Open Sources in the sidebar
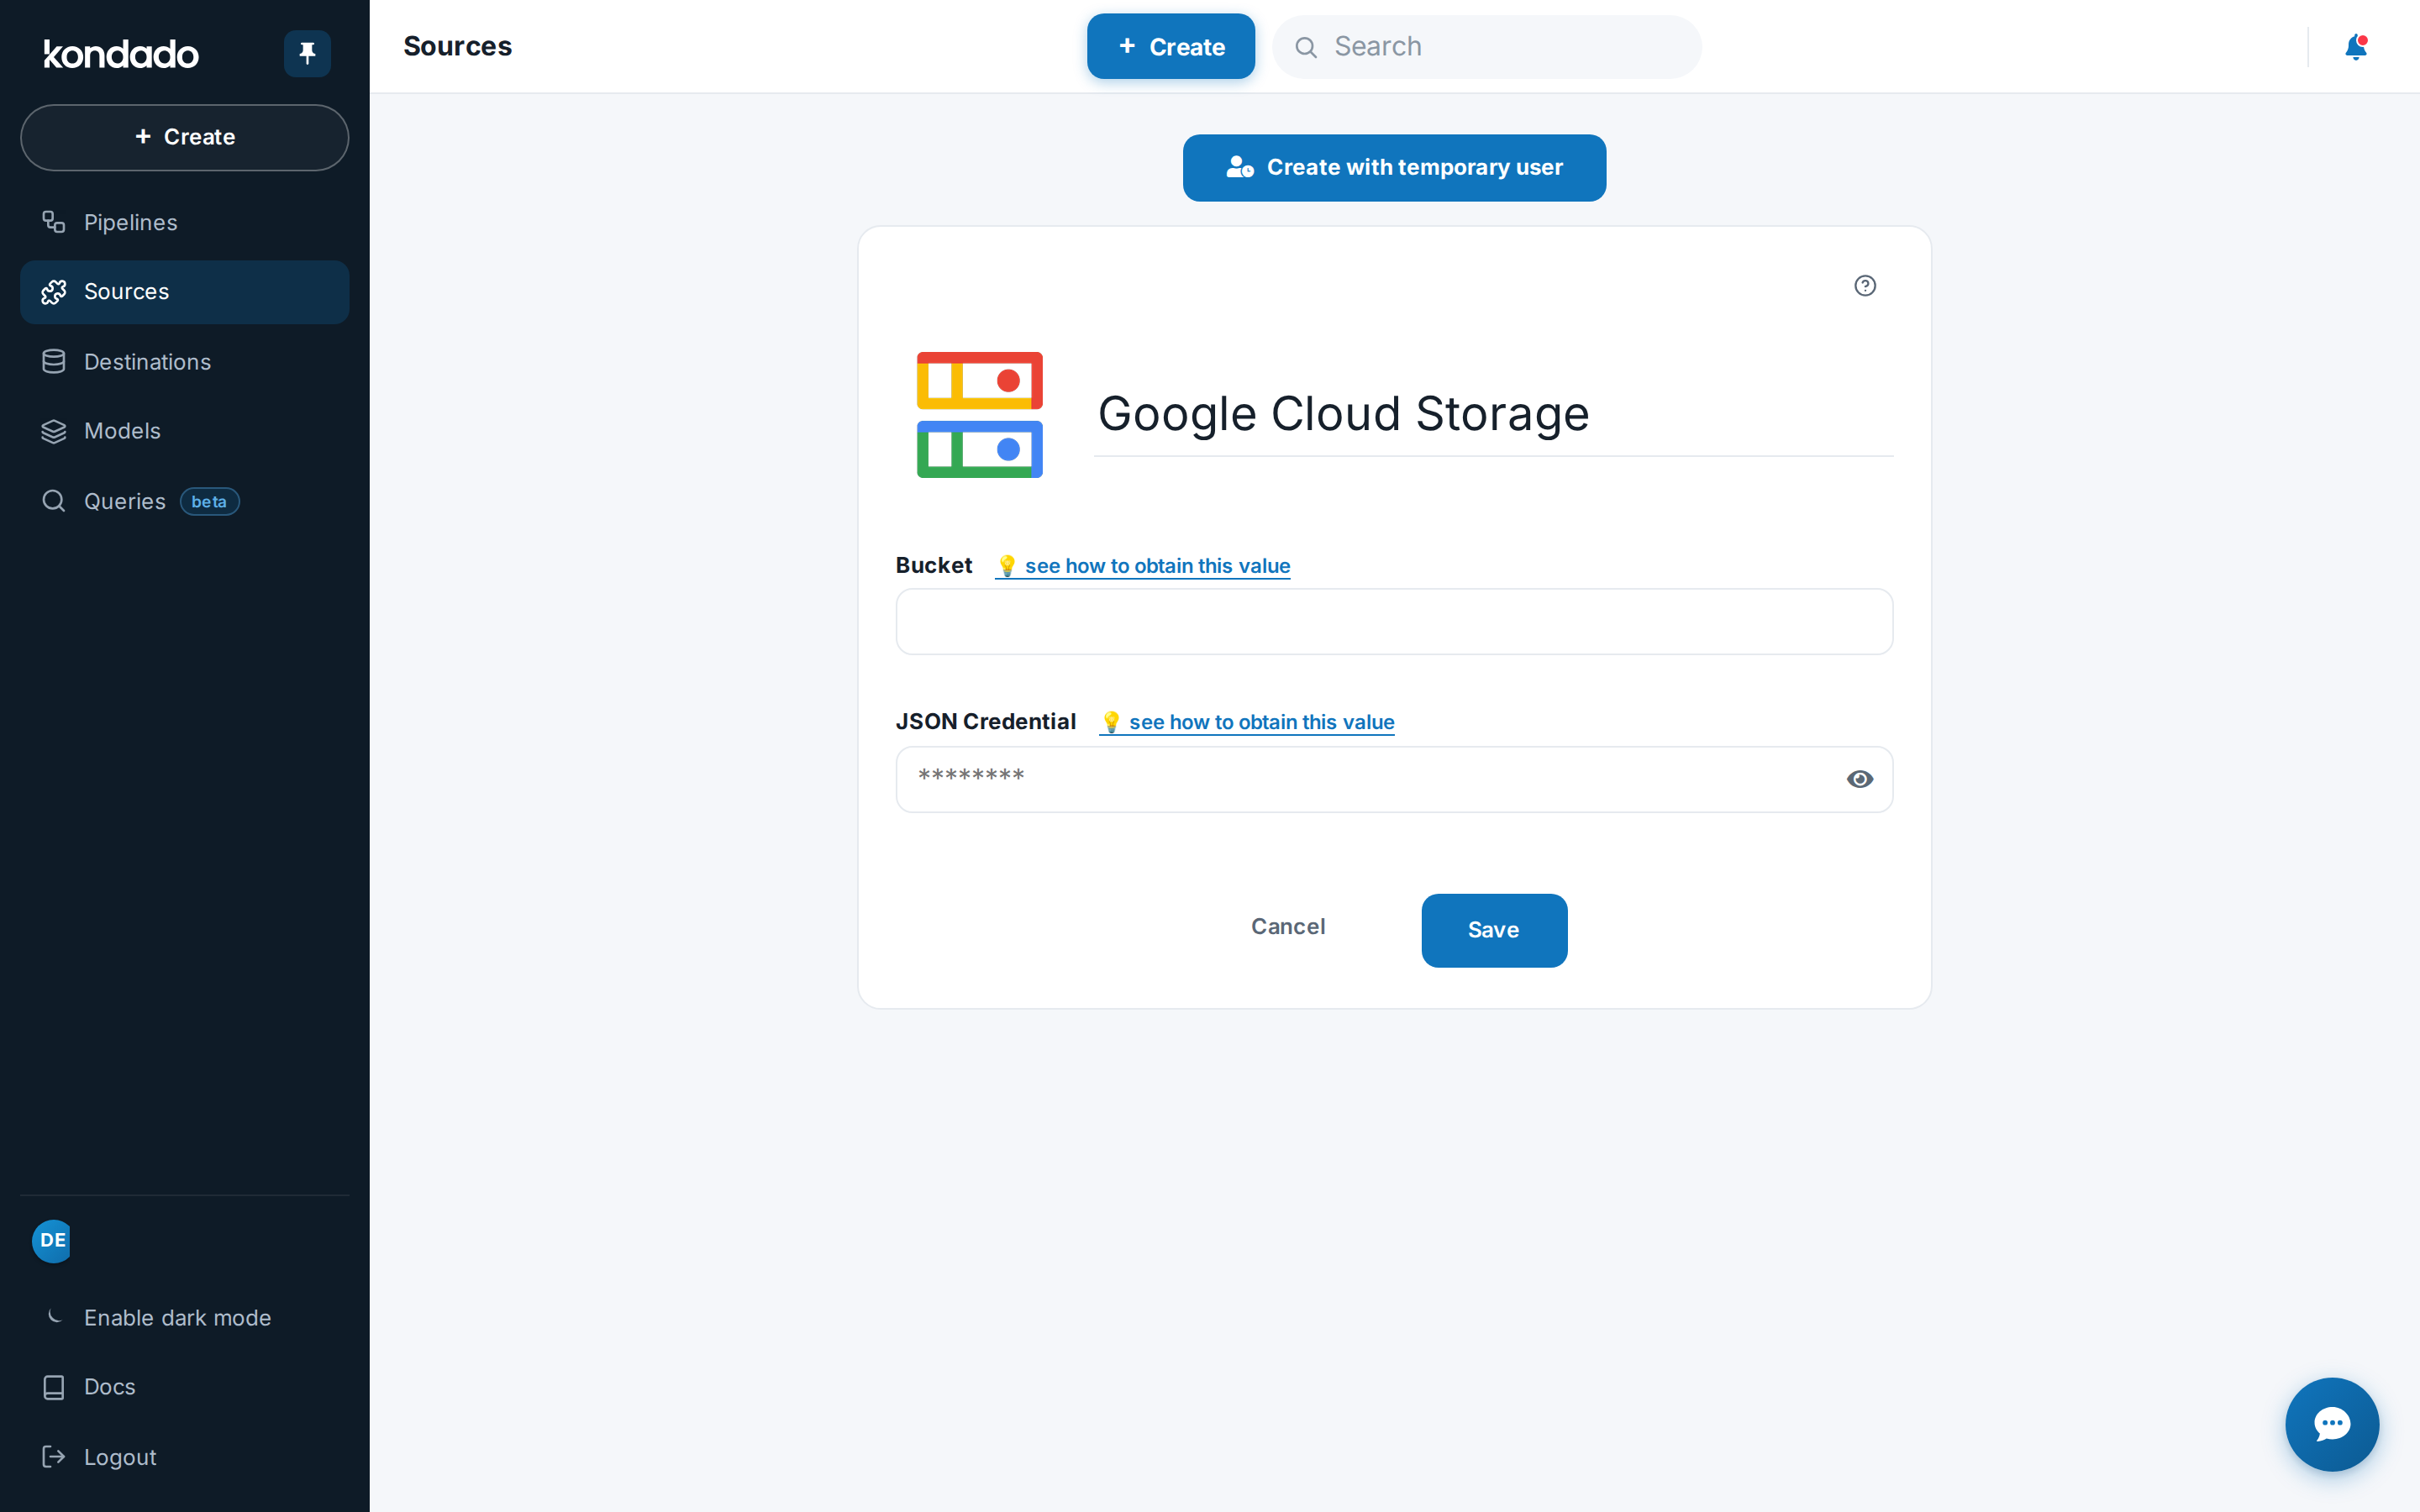The height and width of the screenshot is (1512, 2420). click(x=185, y=292)
